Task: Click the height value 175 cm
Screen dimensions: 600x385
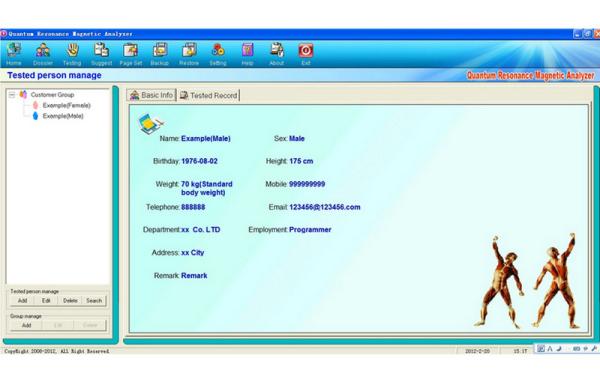Action: pyautogui.click(x=301, y=161)
